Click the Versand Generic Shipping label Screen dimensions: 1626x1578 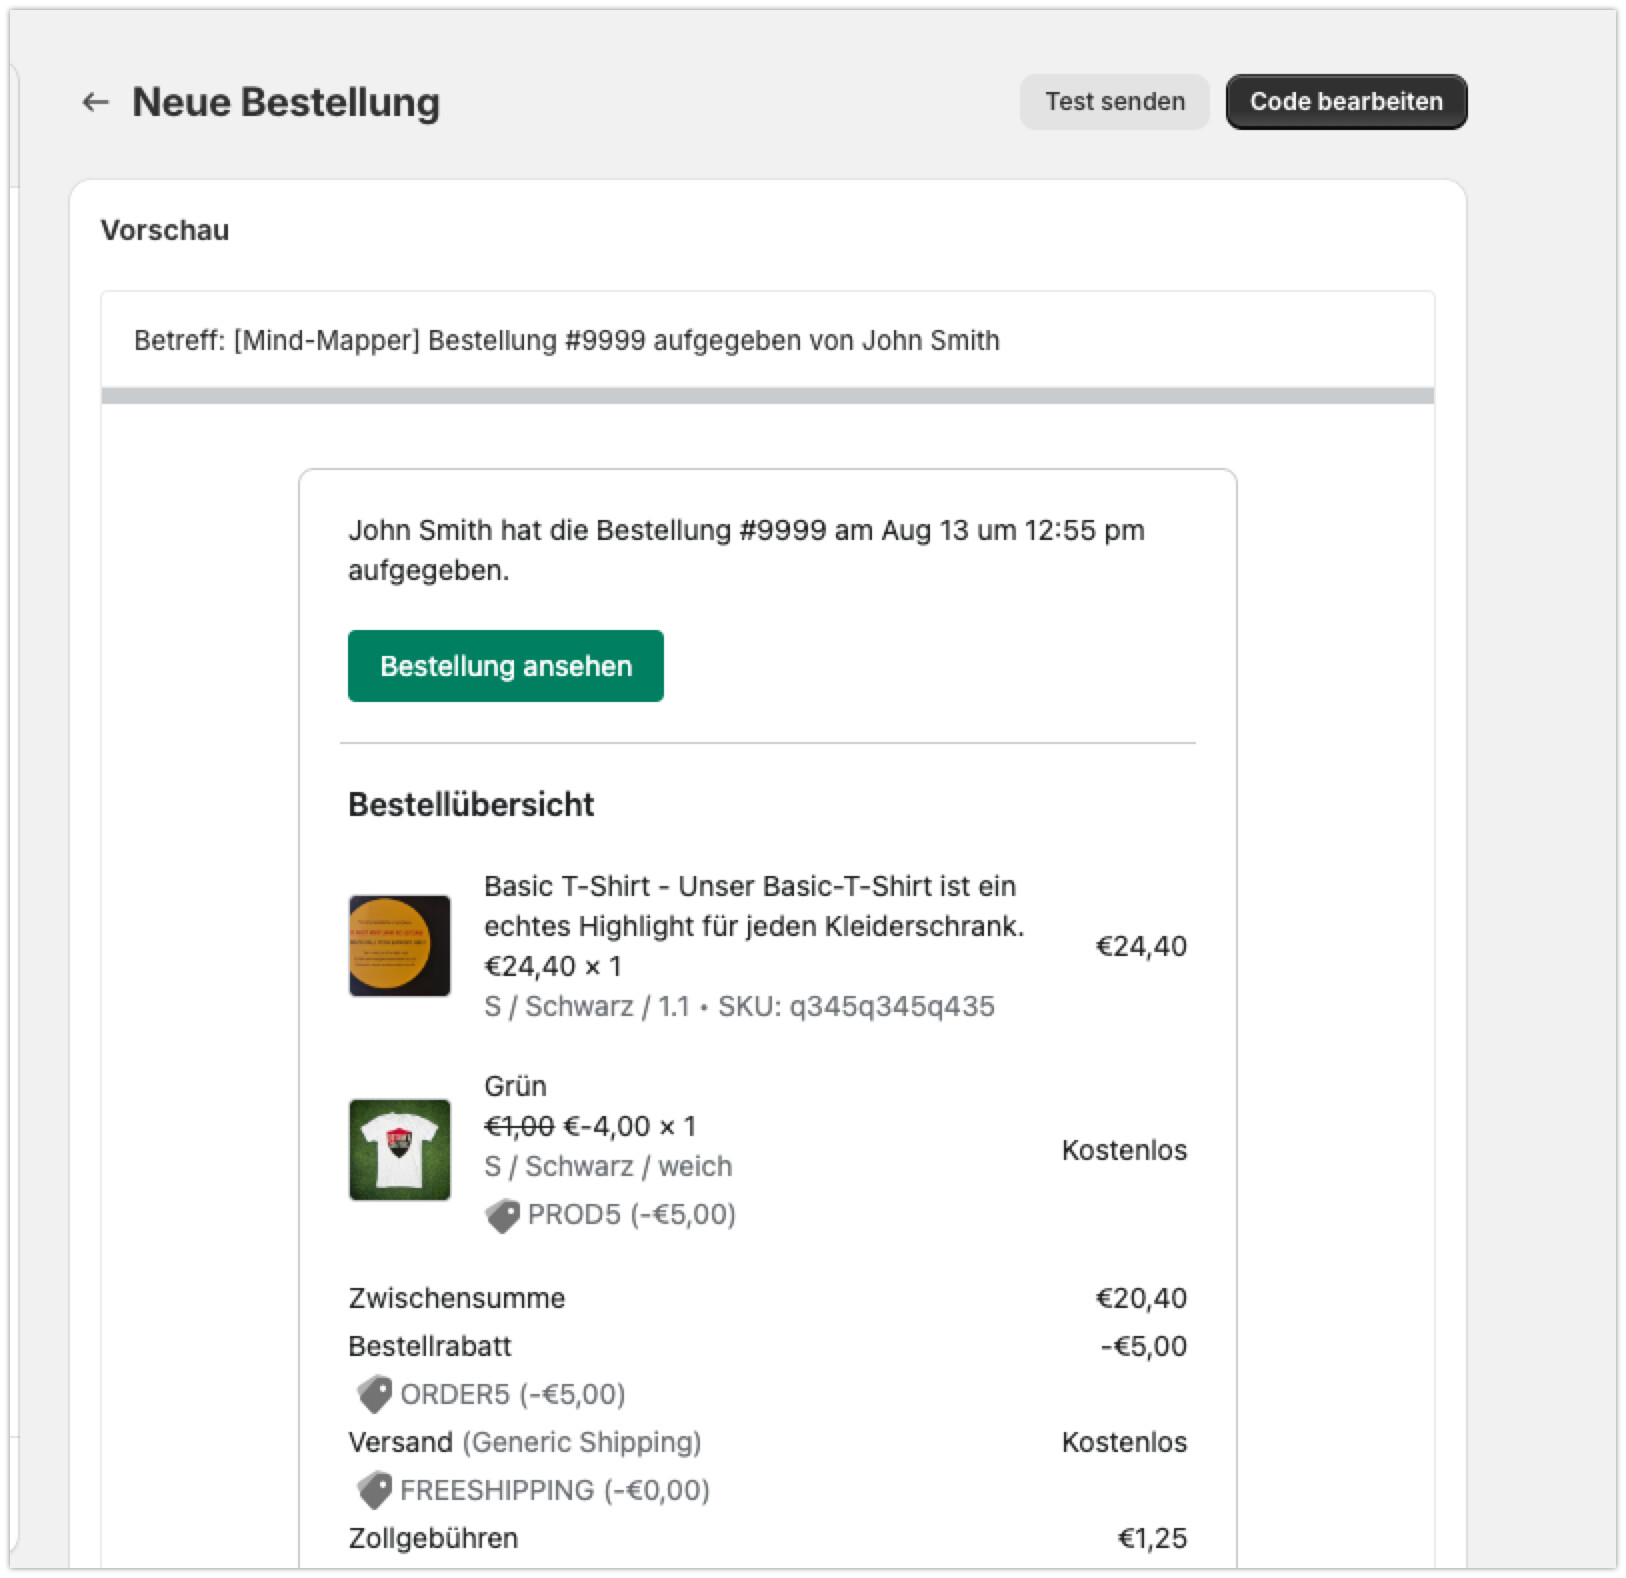(524, 1442)
